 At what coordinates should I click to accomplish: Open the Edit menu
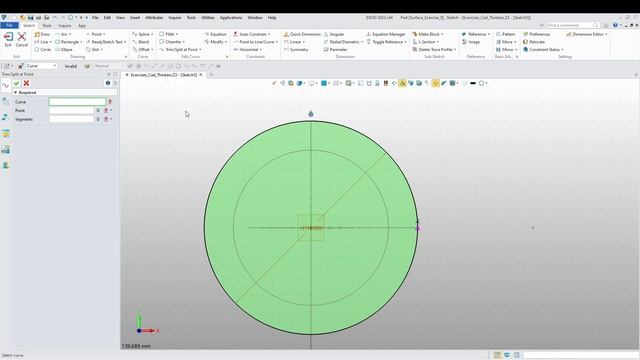point(107,18)
